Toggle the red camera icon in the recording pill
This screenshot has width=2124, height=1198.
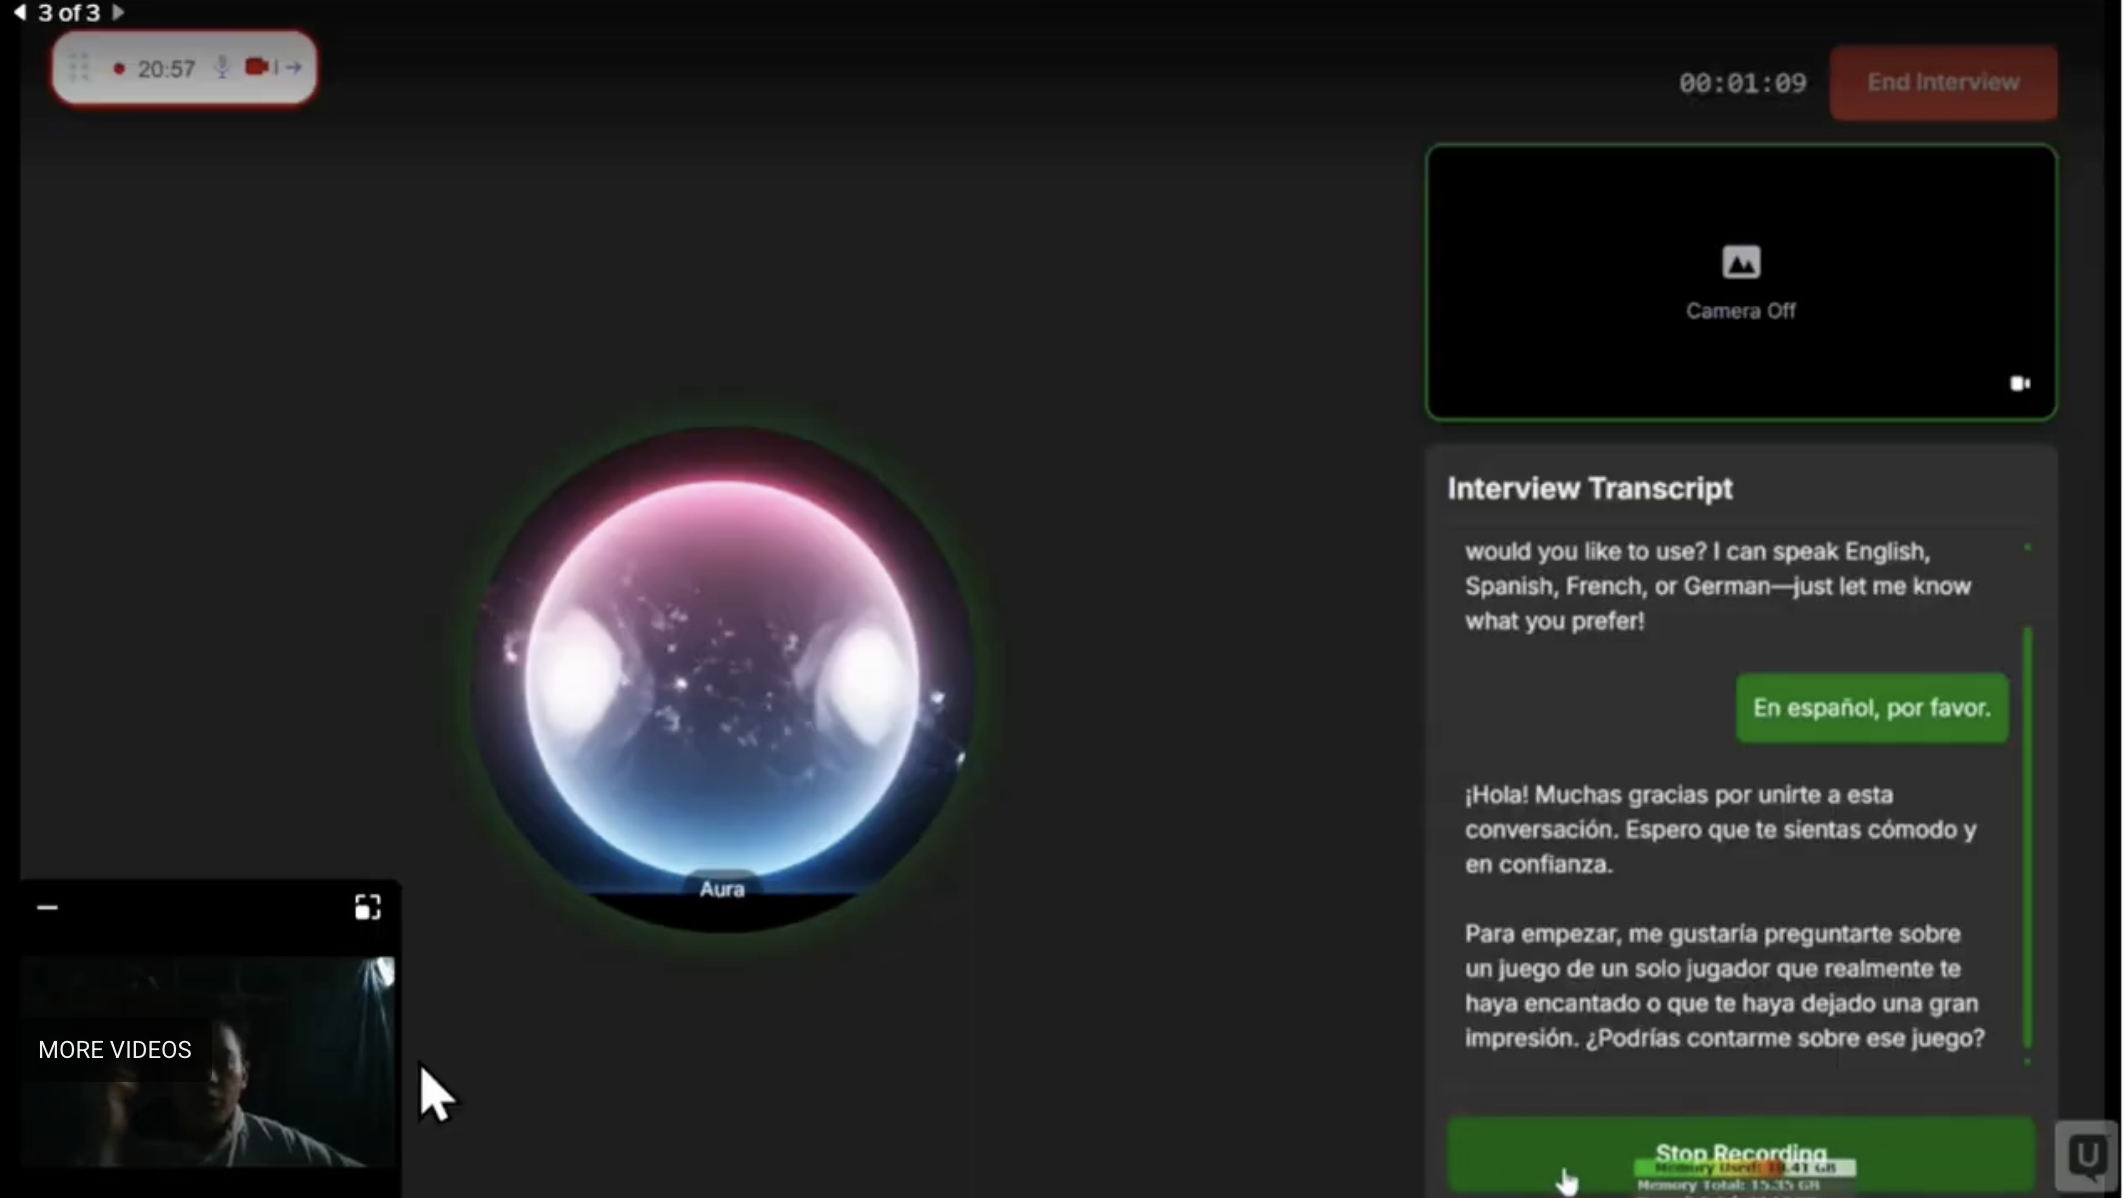[257, 66]
